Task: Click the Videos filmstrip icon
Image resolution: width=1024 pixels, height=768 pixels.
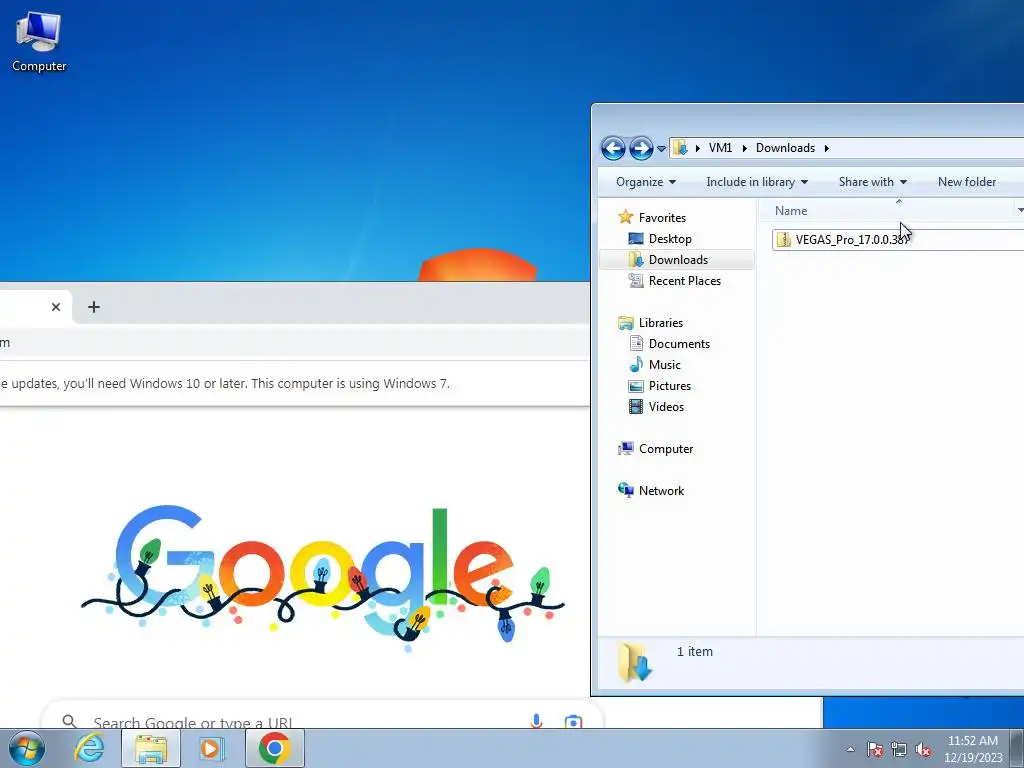Action: (635, 406)
